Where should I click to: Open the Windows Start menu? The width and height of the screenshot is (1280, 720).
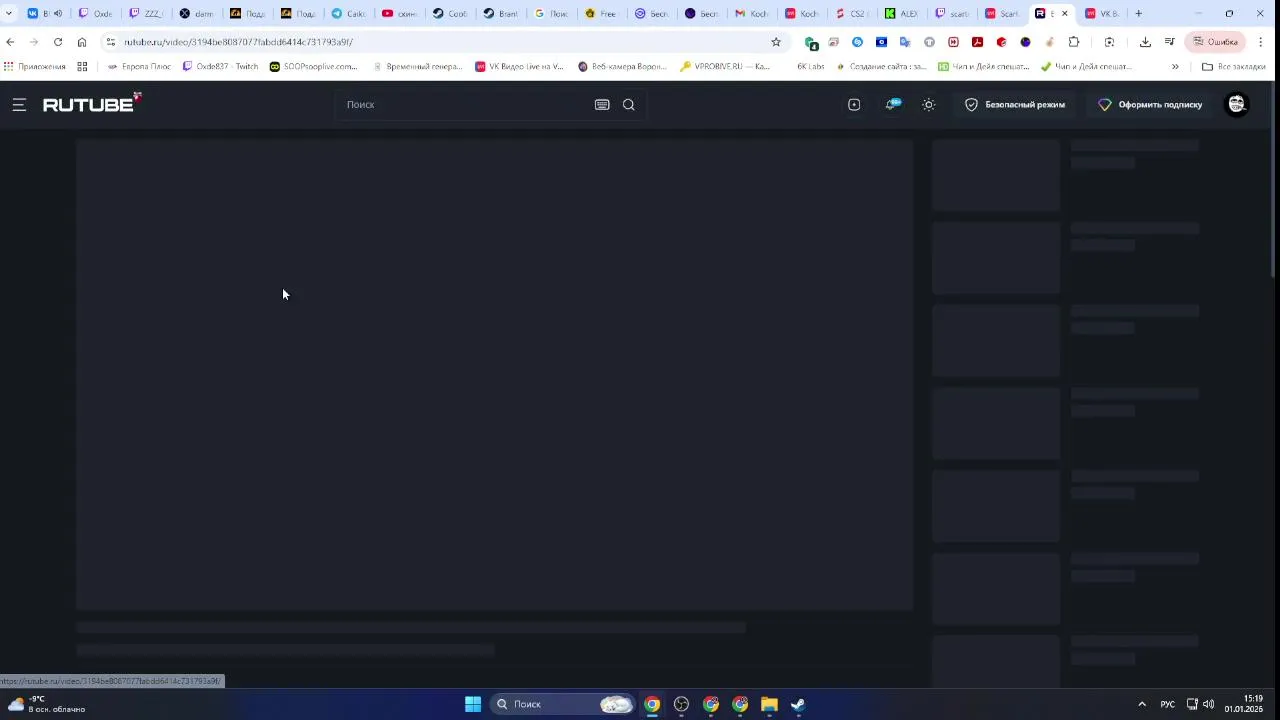point(473,704)
